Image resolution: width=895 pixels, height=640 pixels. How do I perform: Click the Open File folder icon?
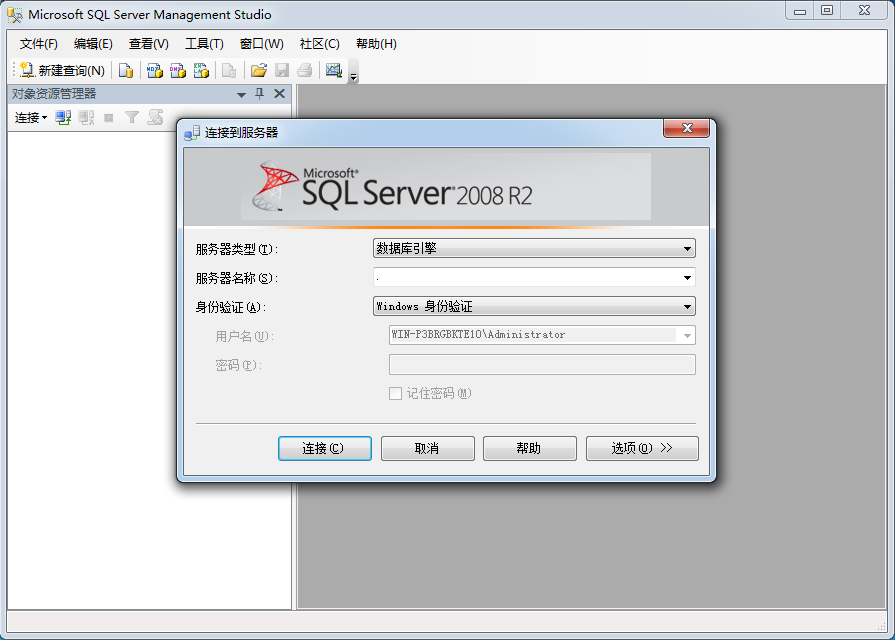258,70
